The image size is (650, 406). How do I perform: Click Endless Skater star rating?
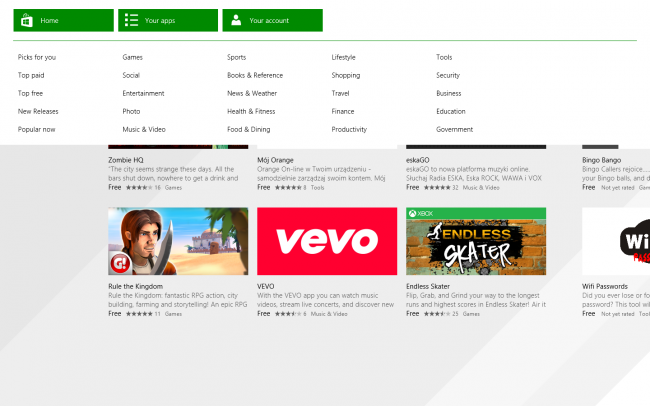[437, 314]
